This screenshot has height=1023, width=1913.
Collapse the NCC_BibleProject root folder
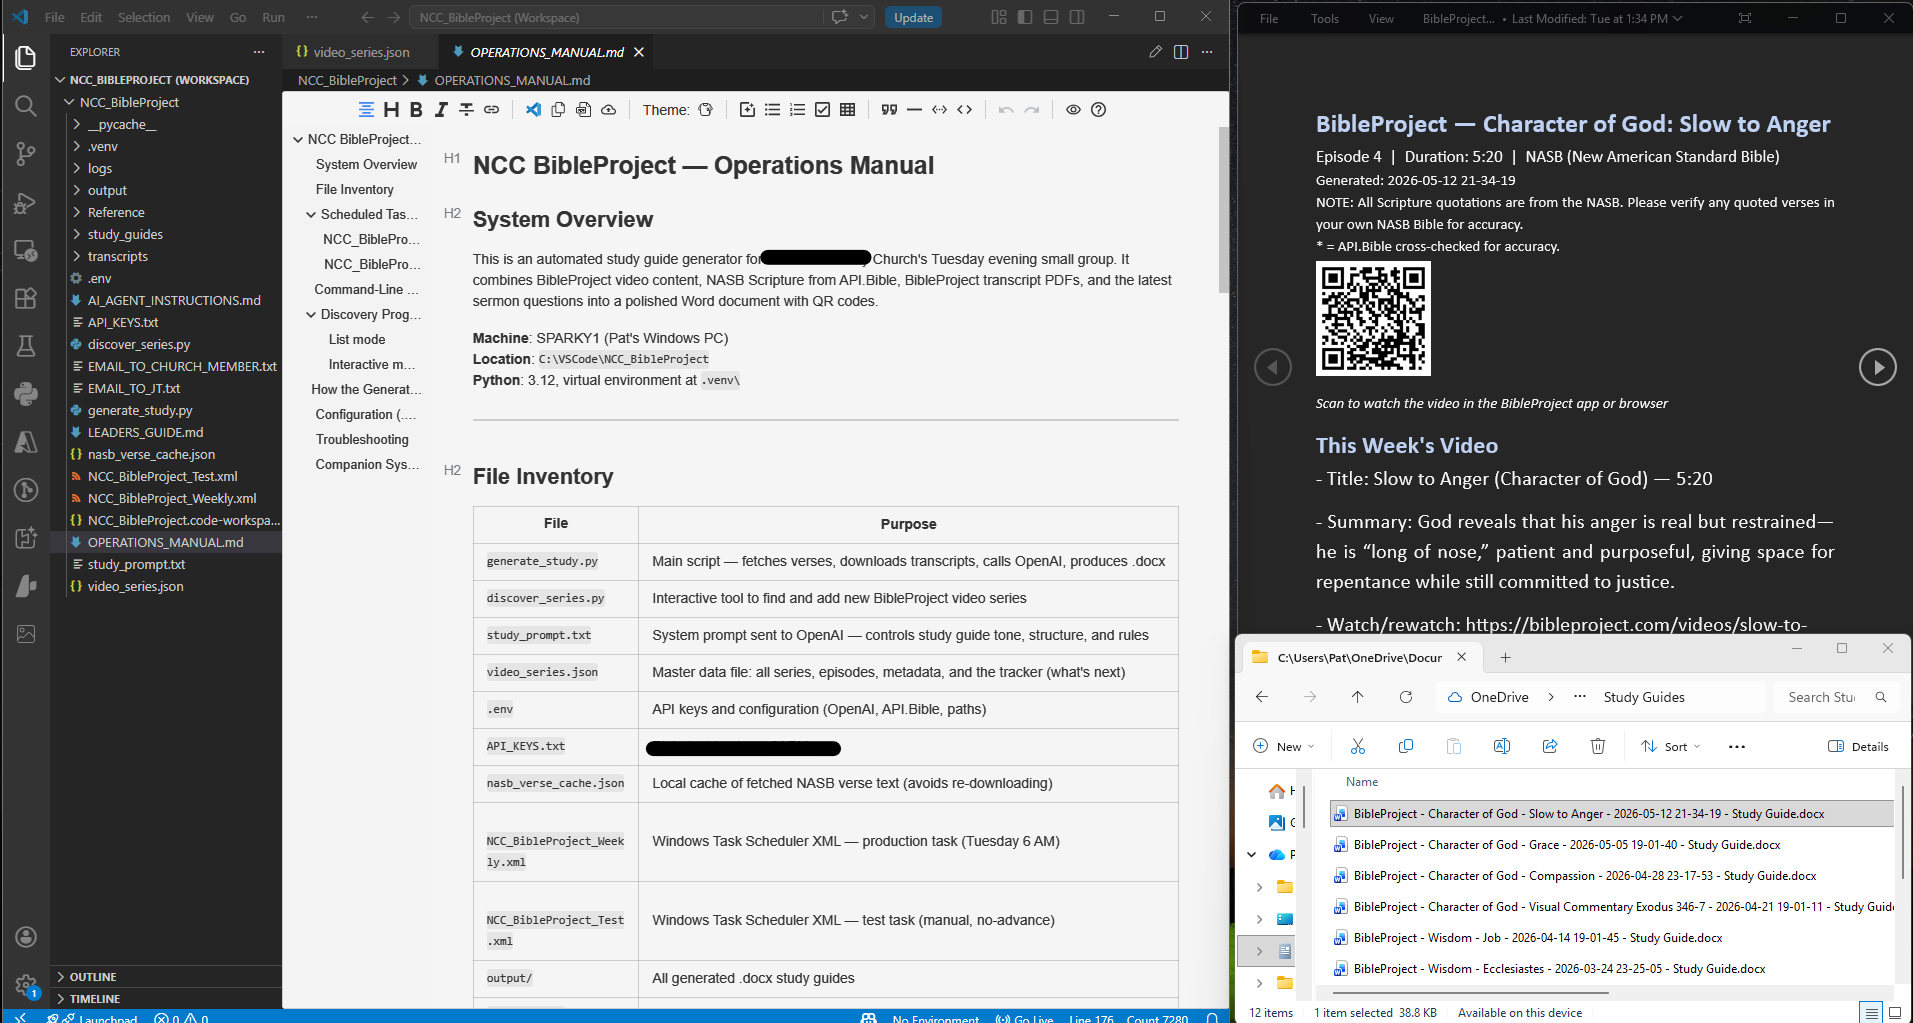tap(69, 102)
